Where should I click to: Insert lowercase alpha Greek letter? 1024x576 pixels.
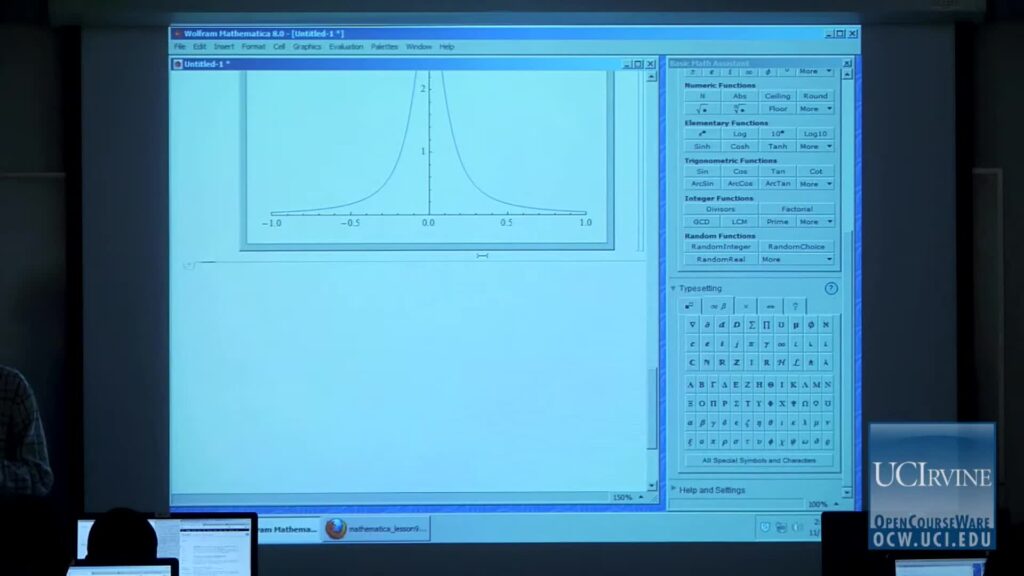[x=690, y=423]
